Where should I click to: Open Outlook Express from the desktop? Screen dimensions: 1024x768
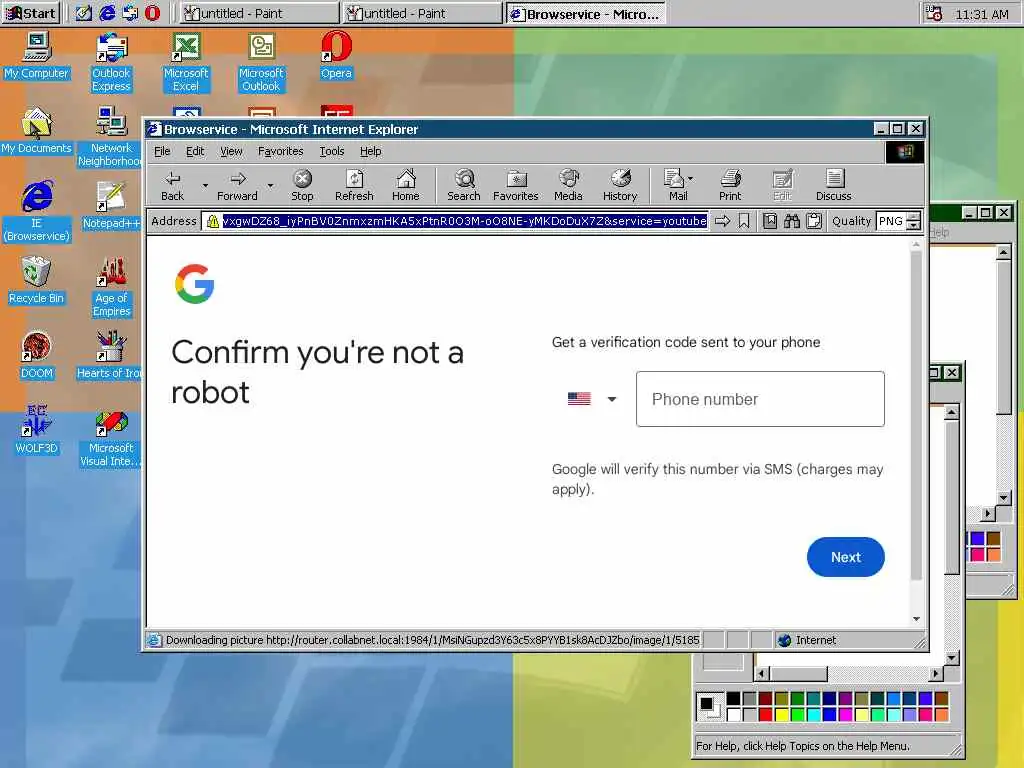pyautogui.click(x=111, y=63)
